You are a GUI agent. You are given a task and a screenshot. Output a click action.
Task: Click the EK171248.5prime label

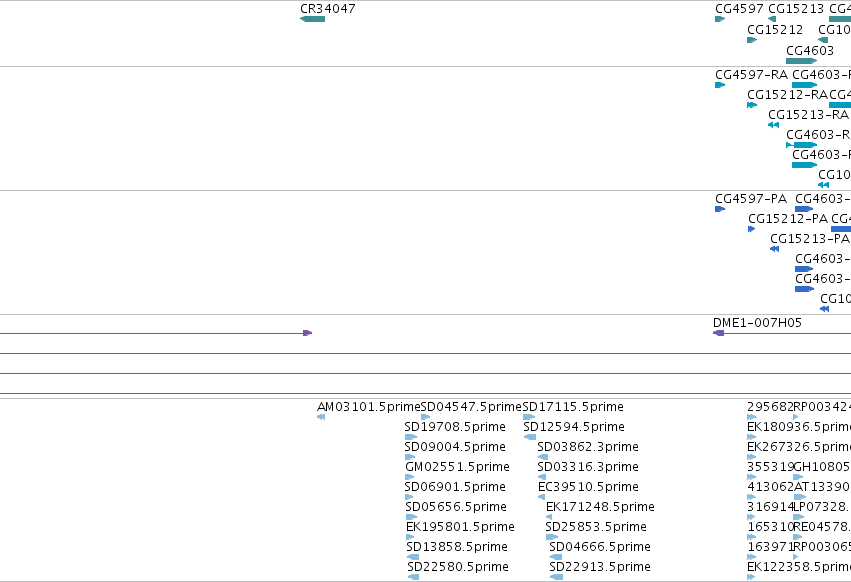pyautogui.click(x=600, y=507)
